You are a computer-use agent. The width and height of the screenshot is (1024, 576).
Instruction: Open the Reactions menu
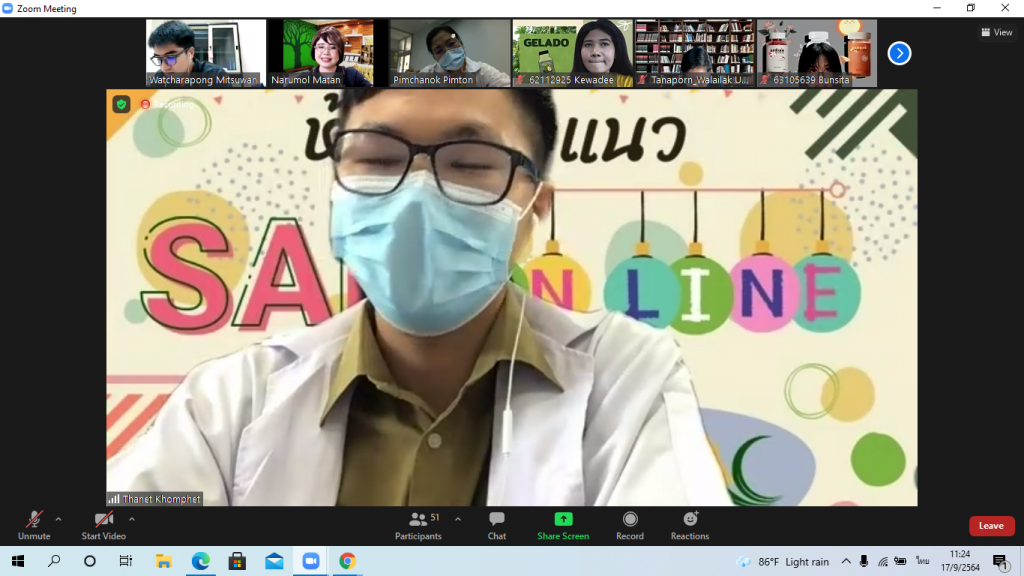(690, 525)
